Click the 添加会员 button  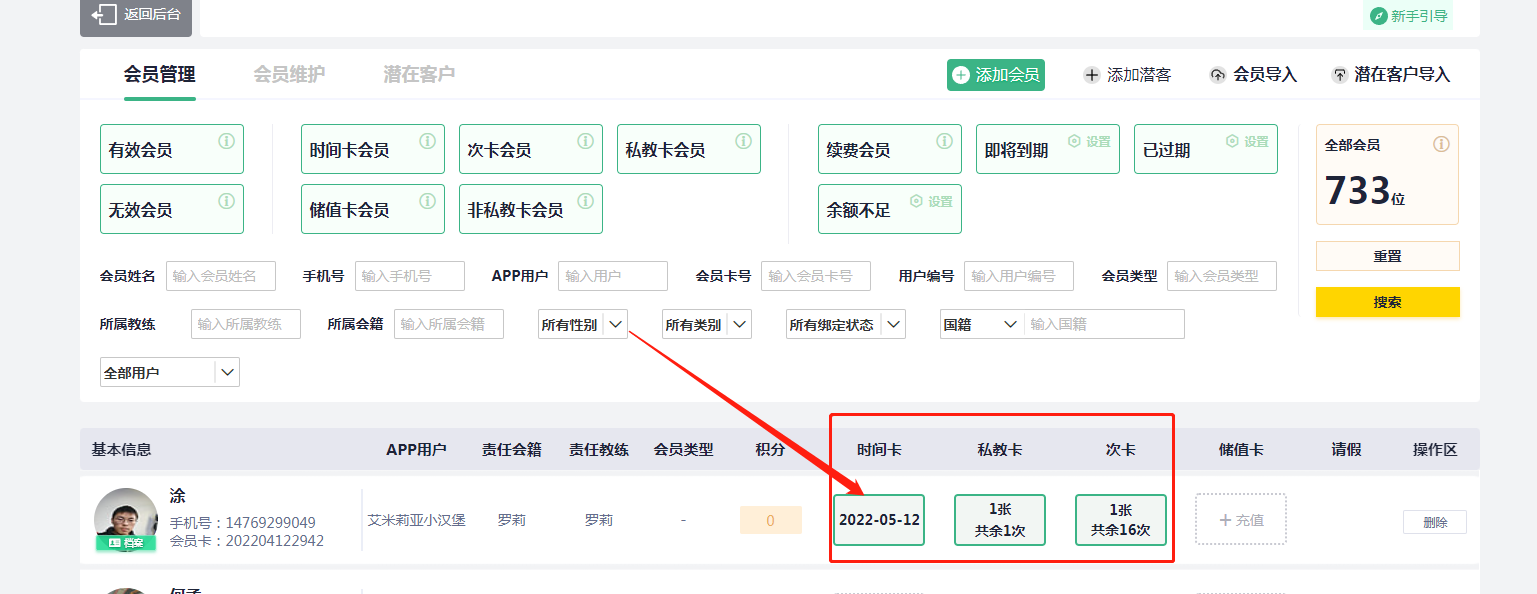[x=995, y=75]
